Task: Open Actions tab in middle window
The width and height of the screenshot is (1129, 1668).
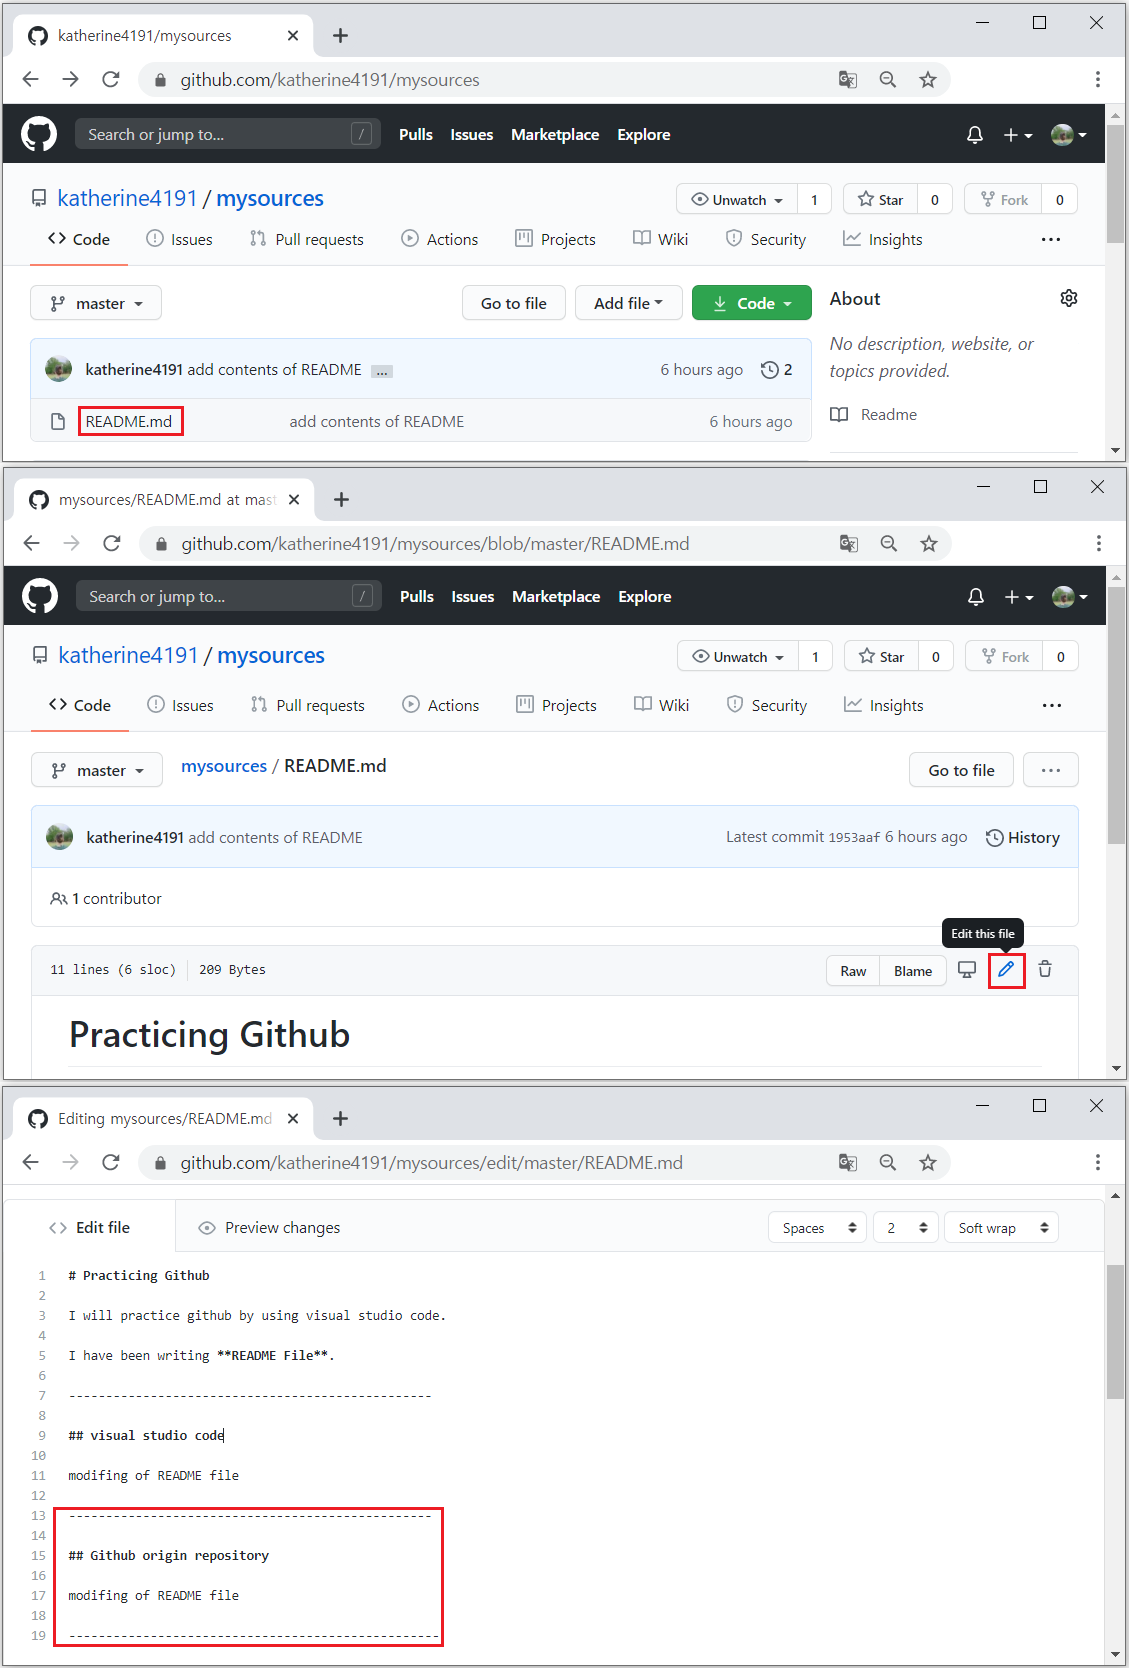Action: coord(441,706)
